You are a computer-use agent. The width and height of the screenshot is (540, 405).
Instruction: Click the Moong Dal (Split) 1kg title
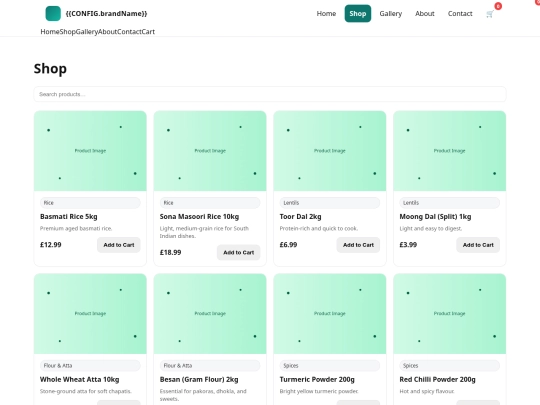435,217
